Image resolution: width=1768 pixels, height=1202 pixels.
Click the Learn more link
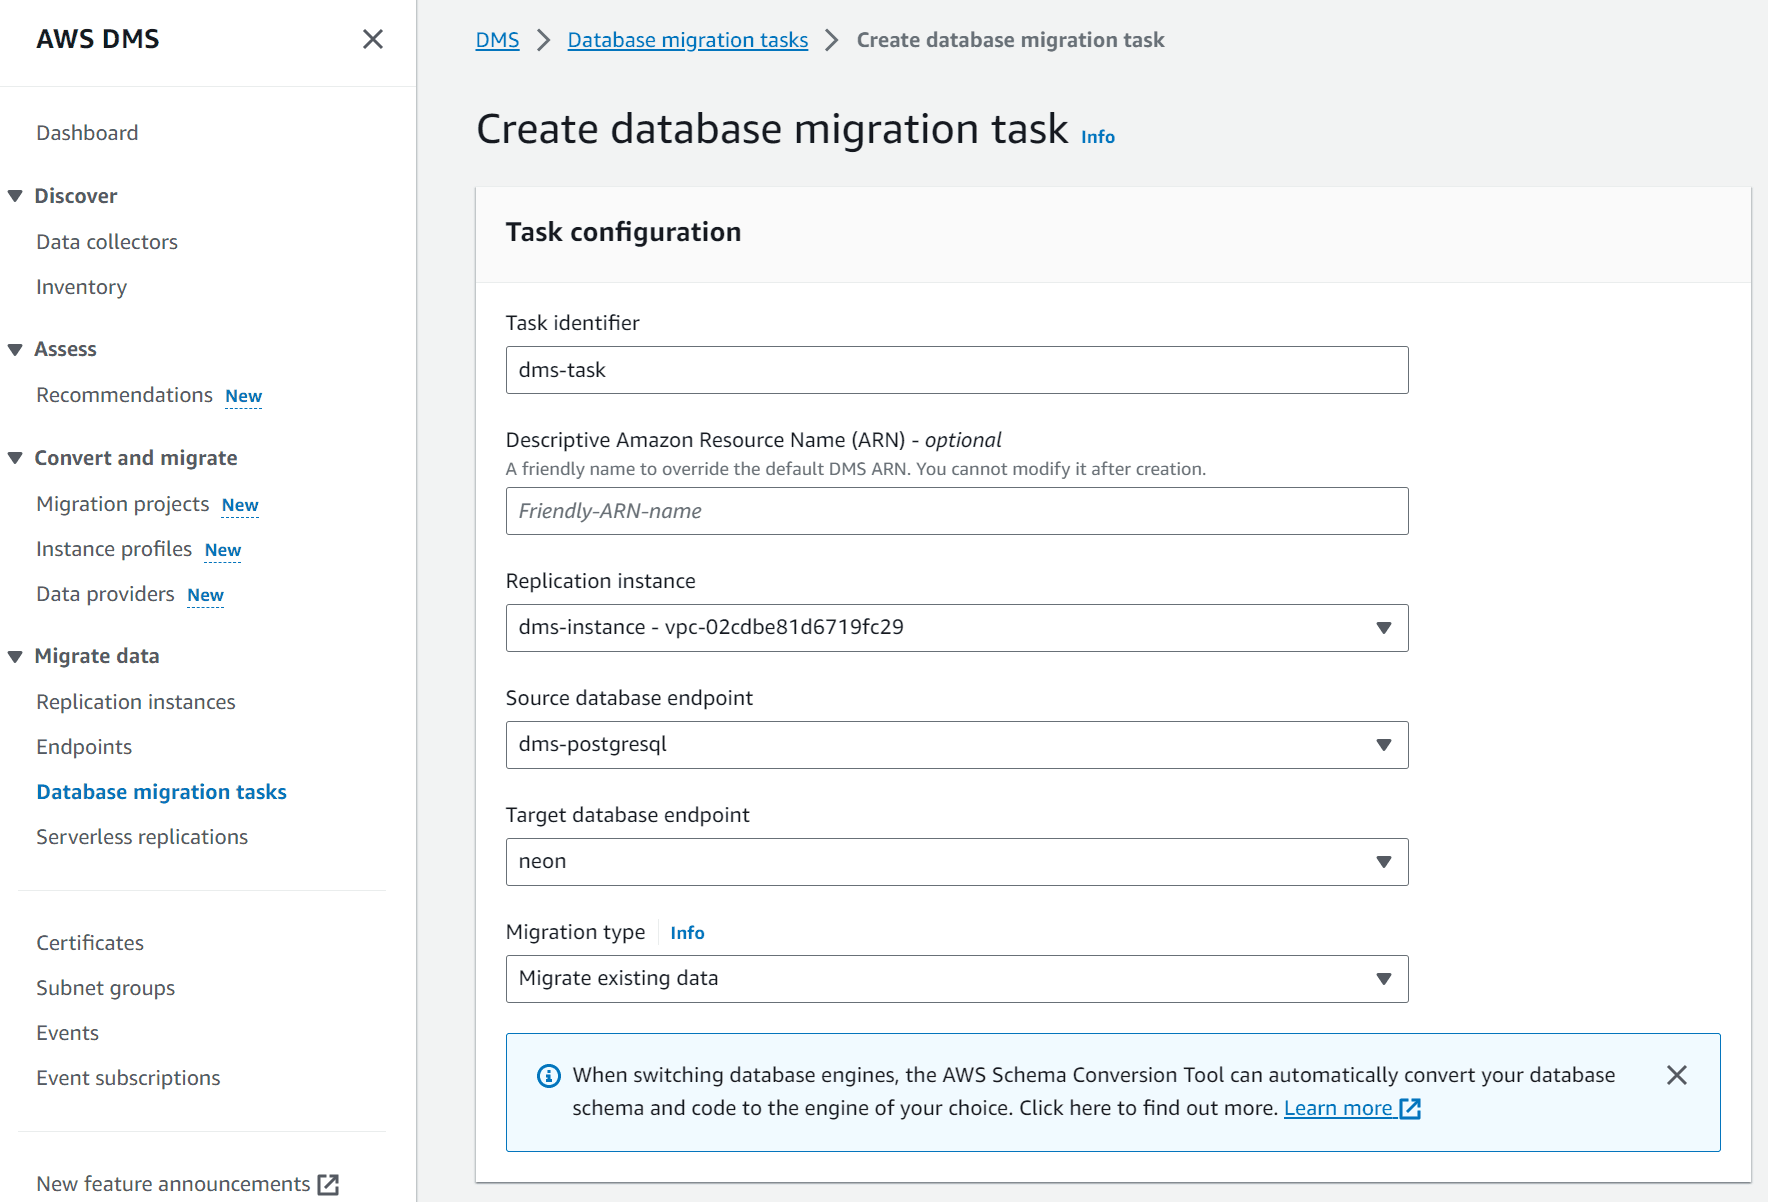click(1339, 1108)
